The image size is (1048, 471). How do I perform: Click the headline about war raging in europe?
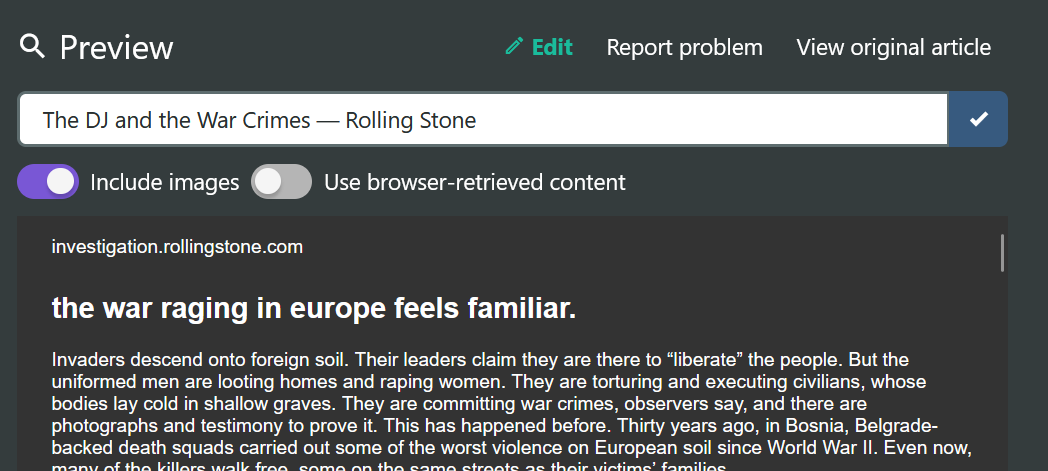tap(313, 309)
